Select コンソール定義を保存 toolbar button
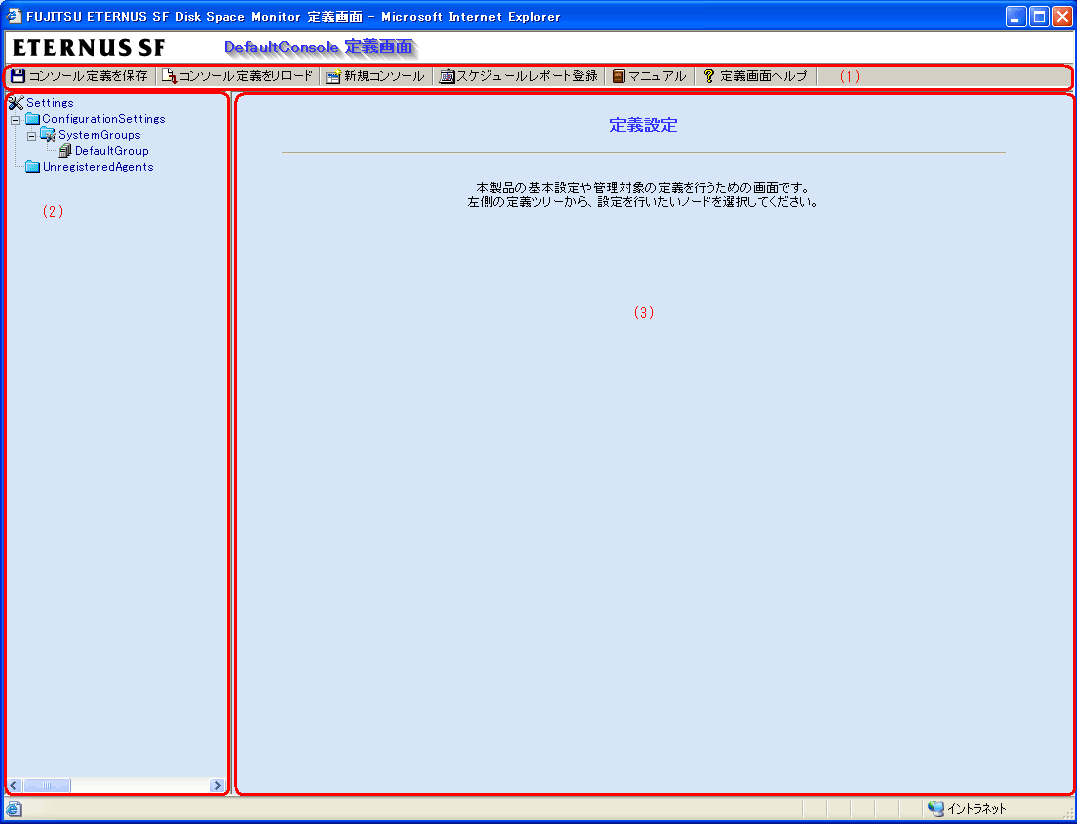Screen dimensions: 1079x825 pyautogui.click(x=80, y=76)
